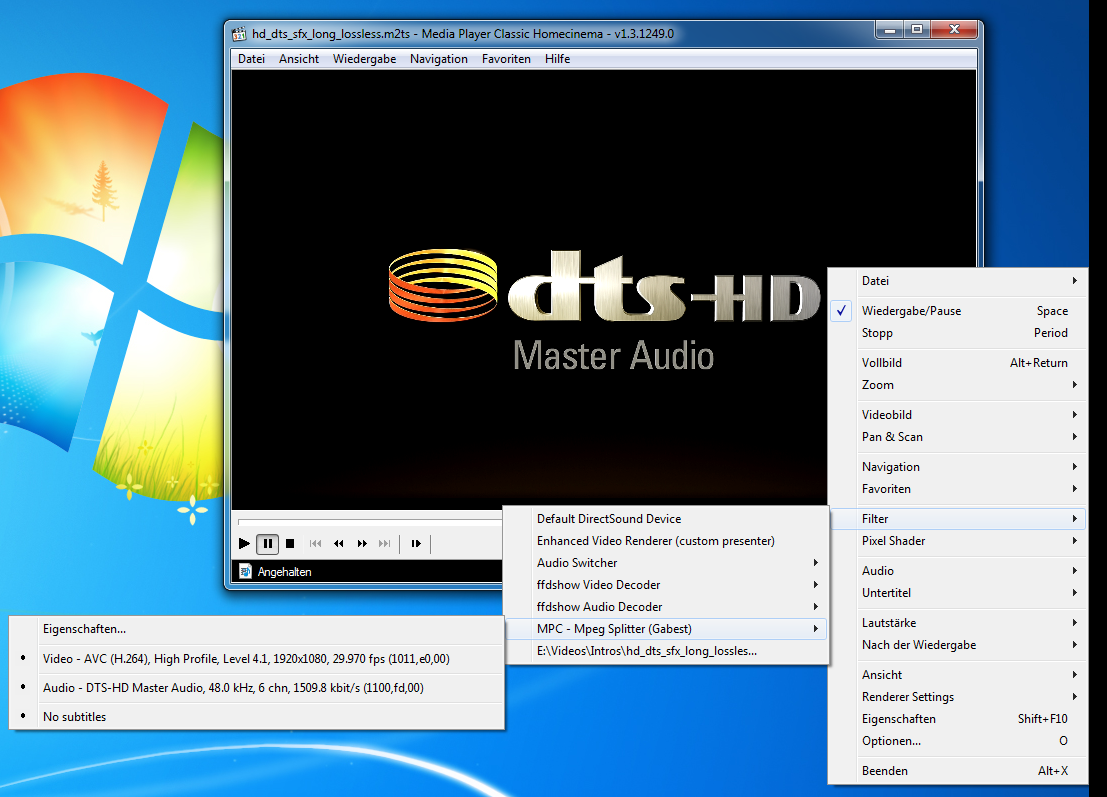Minimize the Media Player Classic window
Viewport: 1107px width, 797px height.
[890, 30]
